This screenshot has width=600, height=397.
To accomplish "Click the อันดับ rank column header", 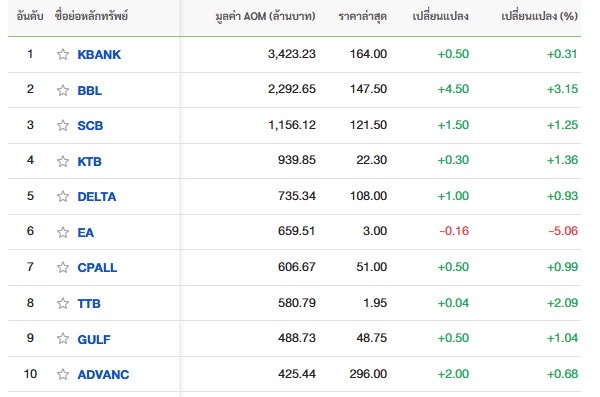I will click(30, 16).
